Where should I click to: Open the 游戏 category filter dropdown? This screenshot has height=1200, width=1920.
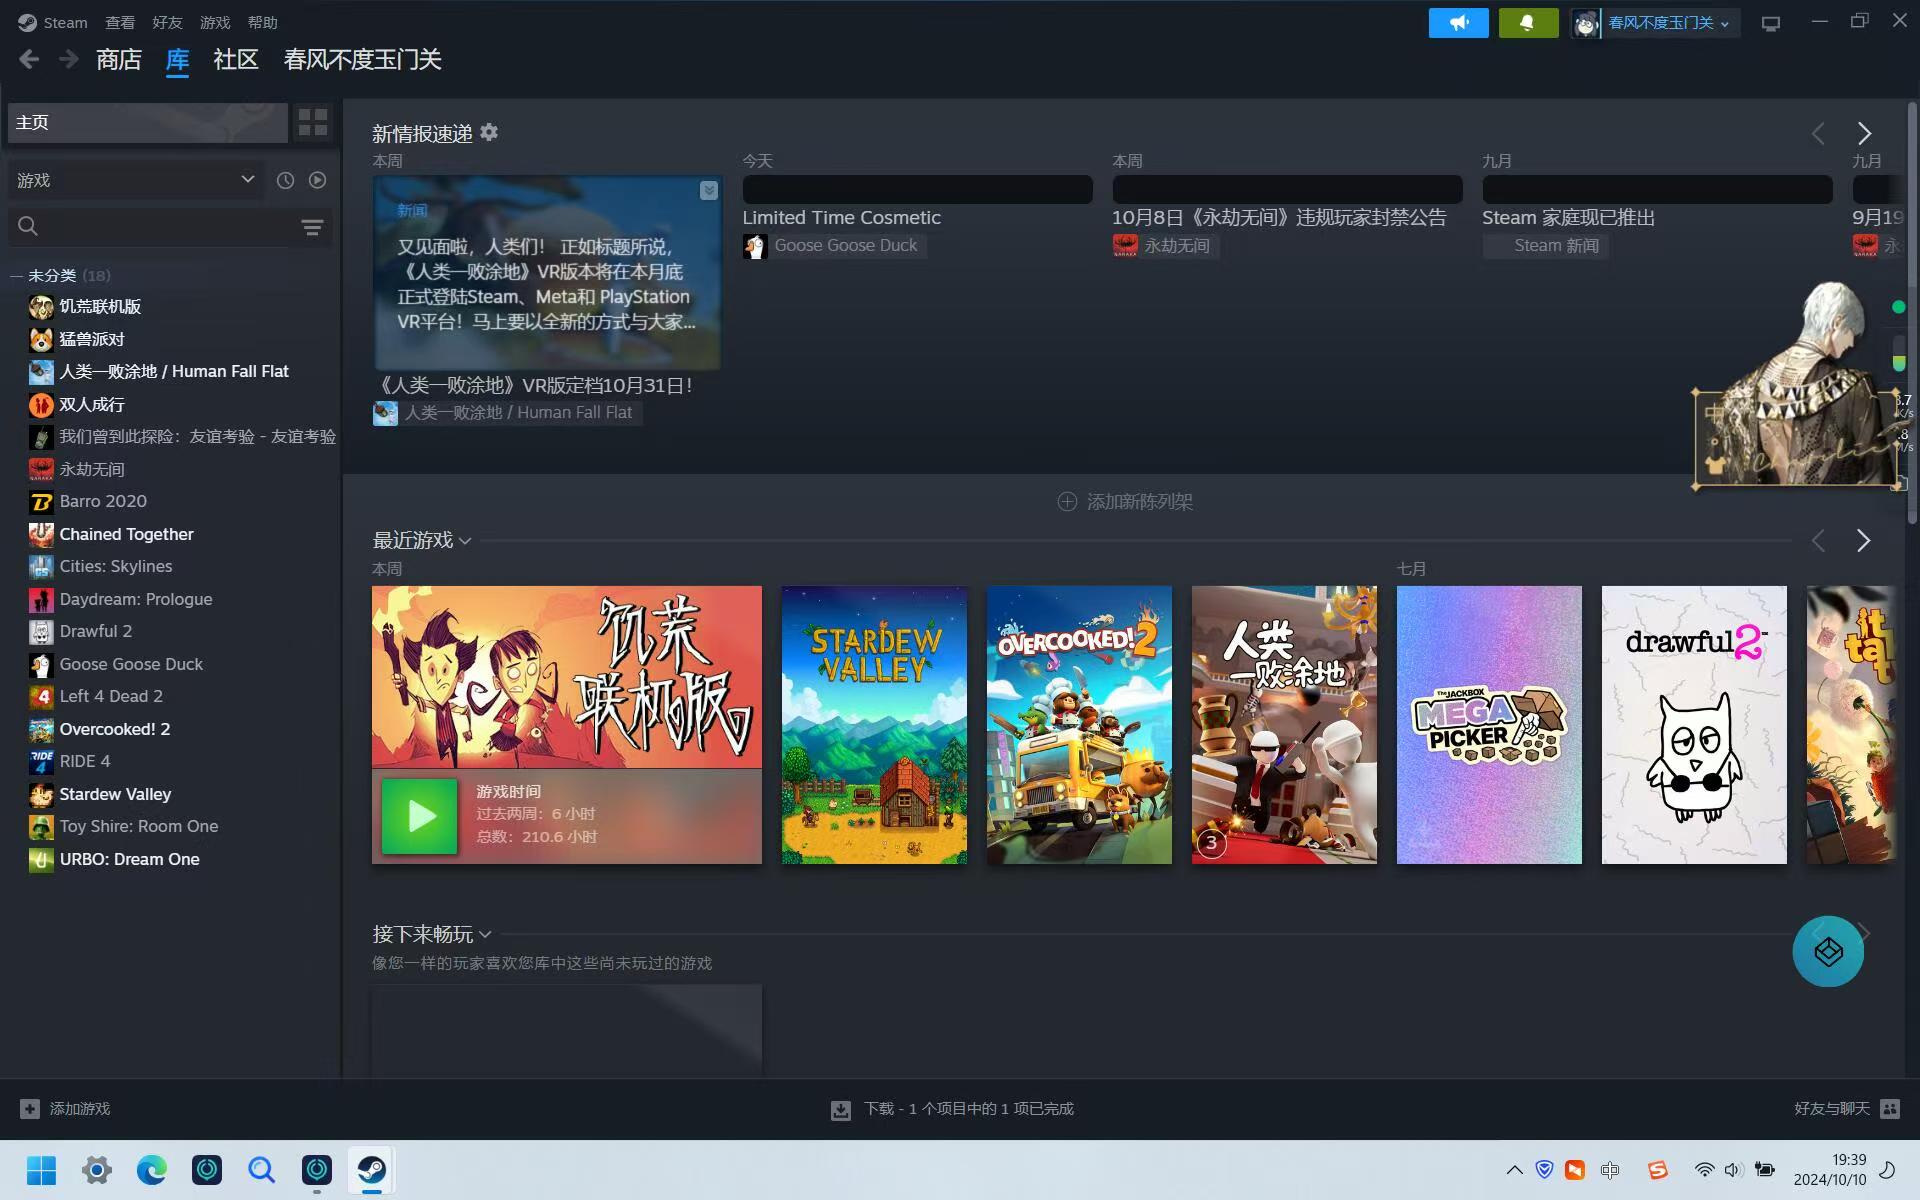pos(136,180)
